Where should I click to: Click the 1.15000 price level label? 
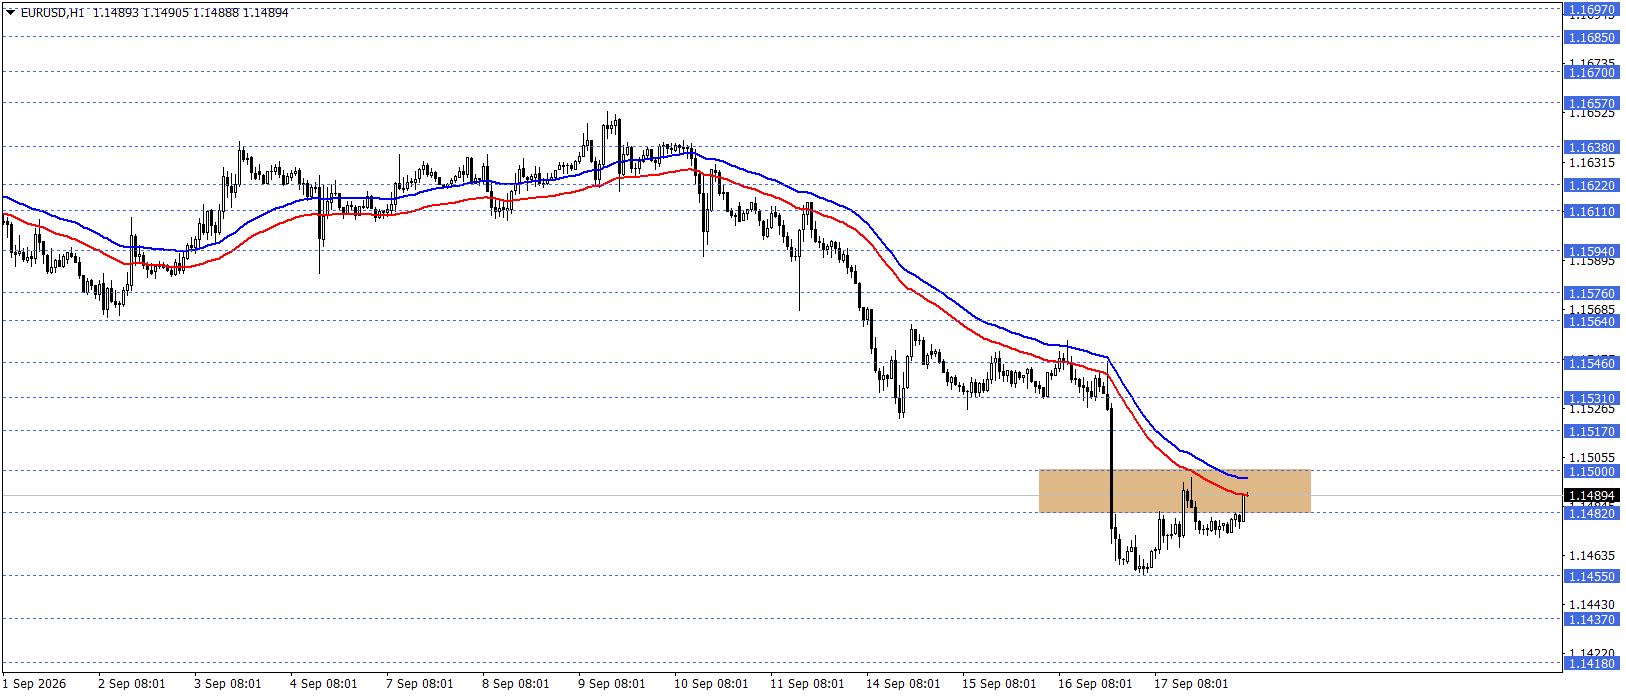point(1590,471)
